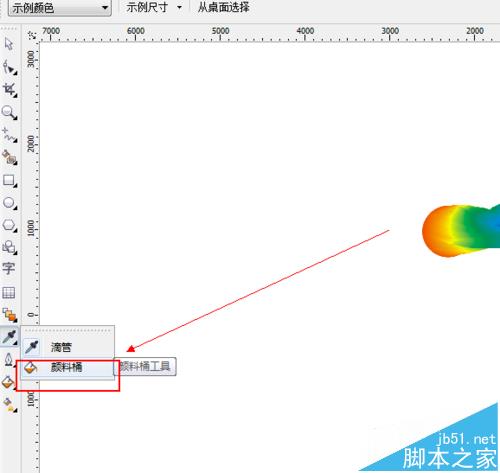Choose 颜料桶 from the flyout menu
Image resolution: width=500 pixels, height=473 pixels.
pos(68,367)
